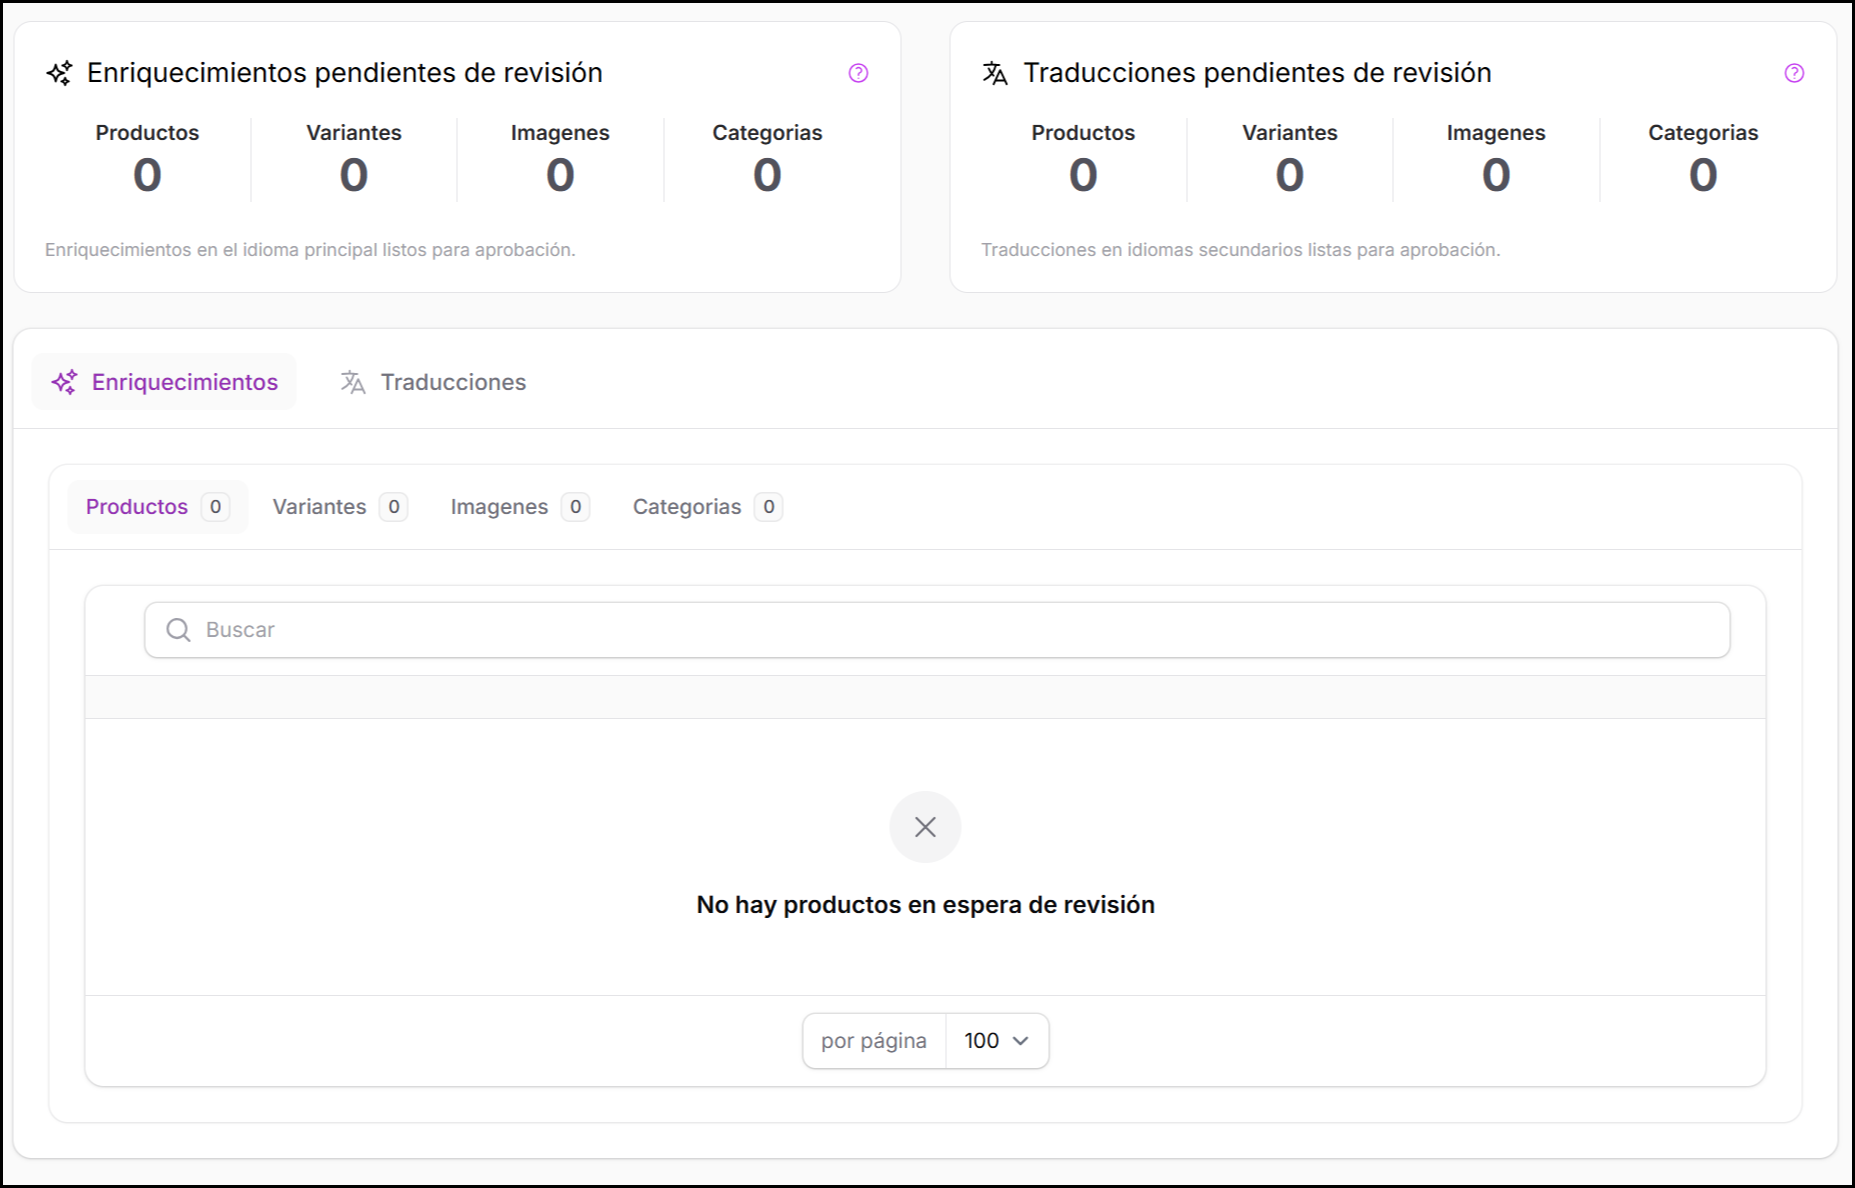Click Productos count in Enriquecimientos pendientes card
Image resolution: width=1855 pixels, height=1188 pixels.
click(147, 176)
